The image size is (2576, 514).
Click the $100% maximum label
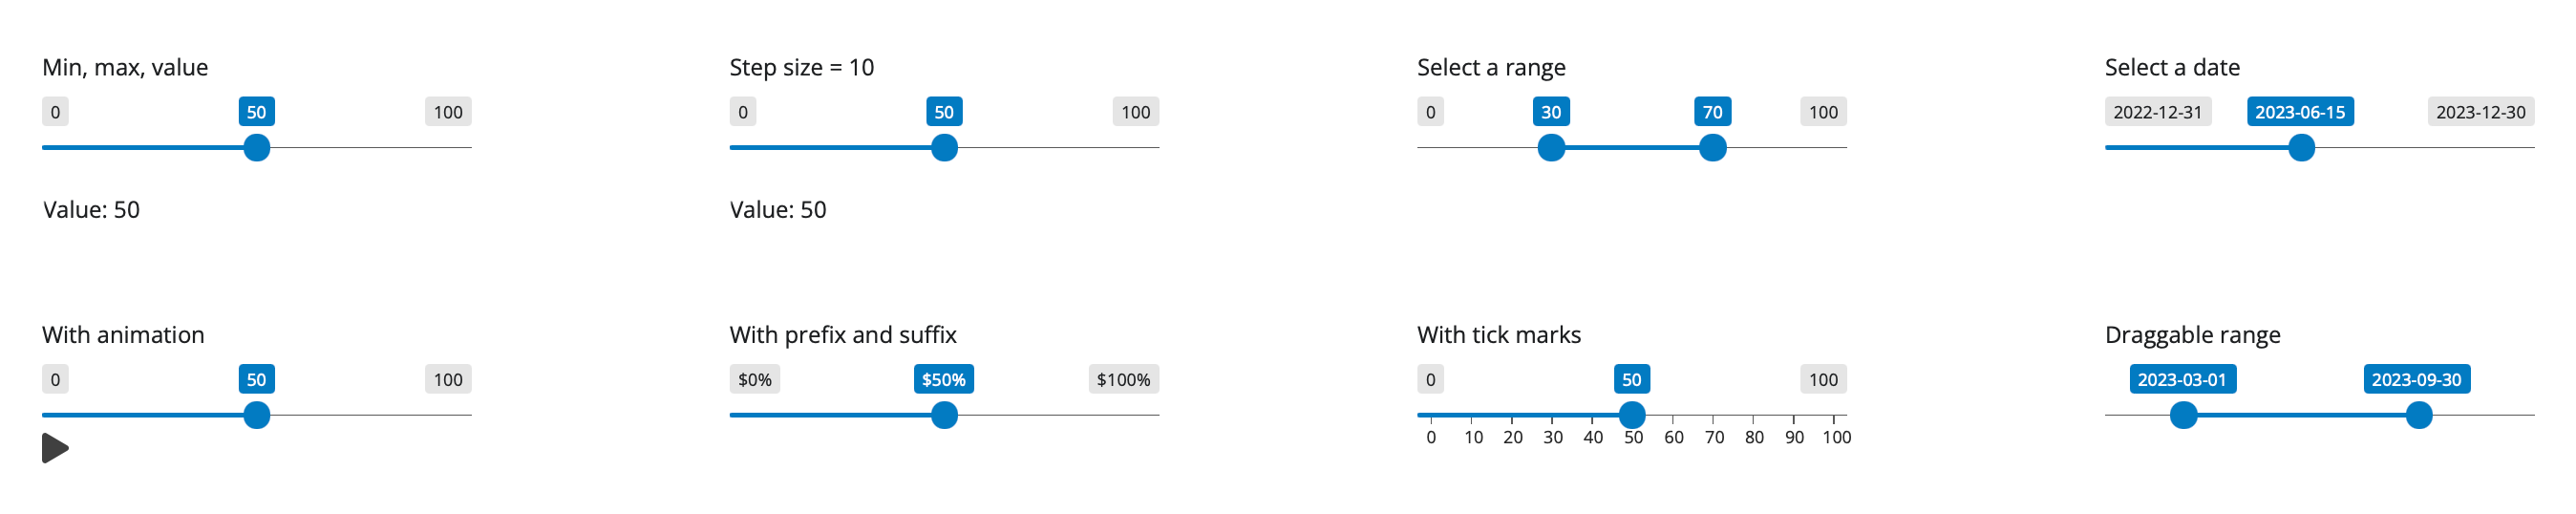(1123, 380)
